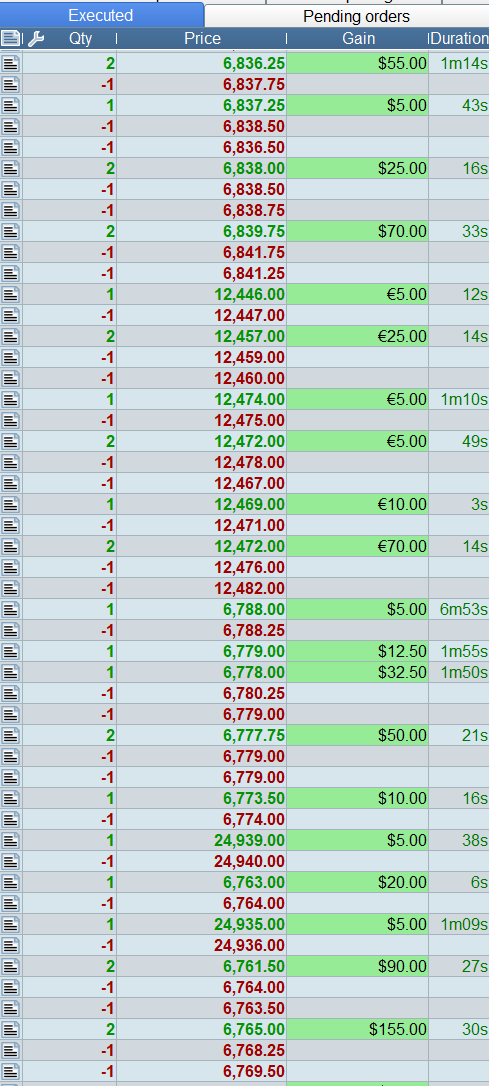Image resolution: width=489 pixels, height=1086 pixels.
Task: Click the 1m14s duration cell
Action: [x=459, y=64]
